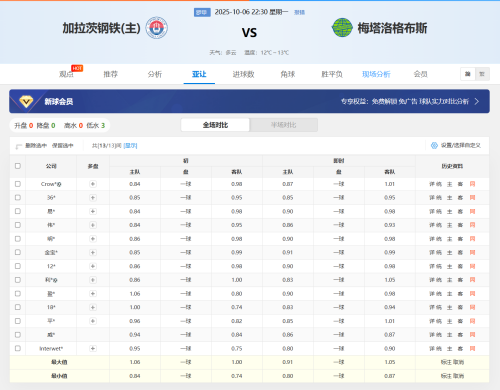Click 取消 in the 最小值 row

(x=459, y=376)
